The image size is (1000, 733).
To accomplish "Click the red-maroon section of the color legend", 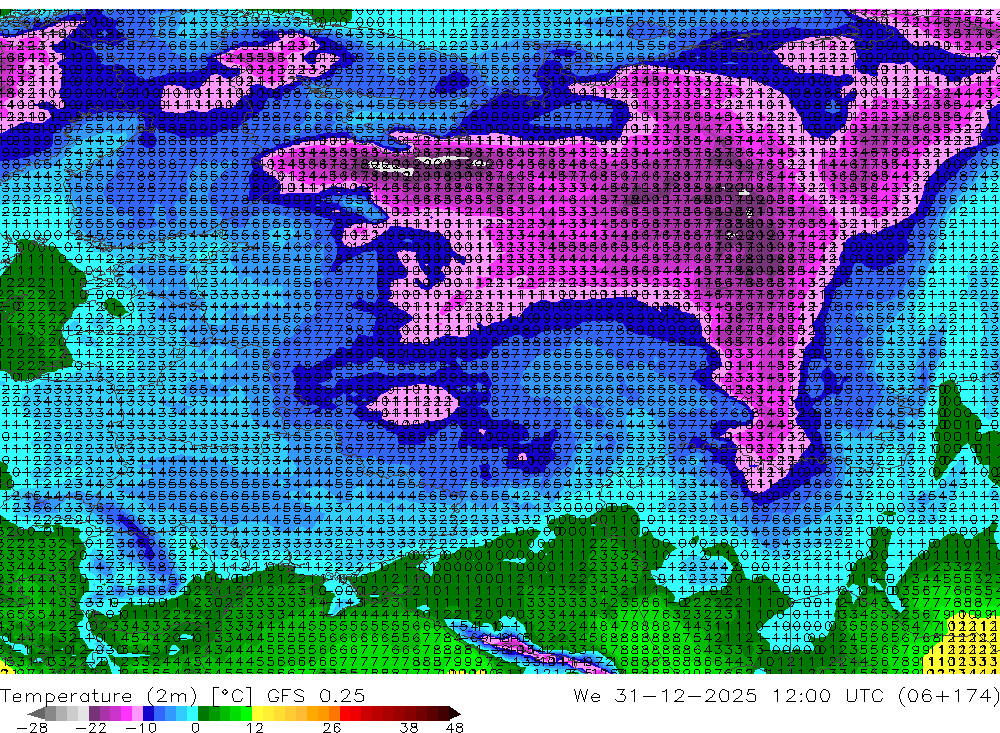I will click(x=394, y=713).
